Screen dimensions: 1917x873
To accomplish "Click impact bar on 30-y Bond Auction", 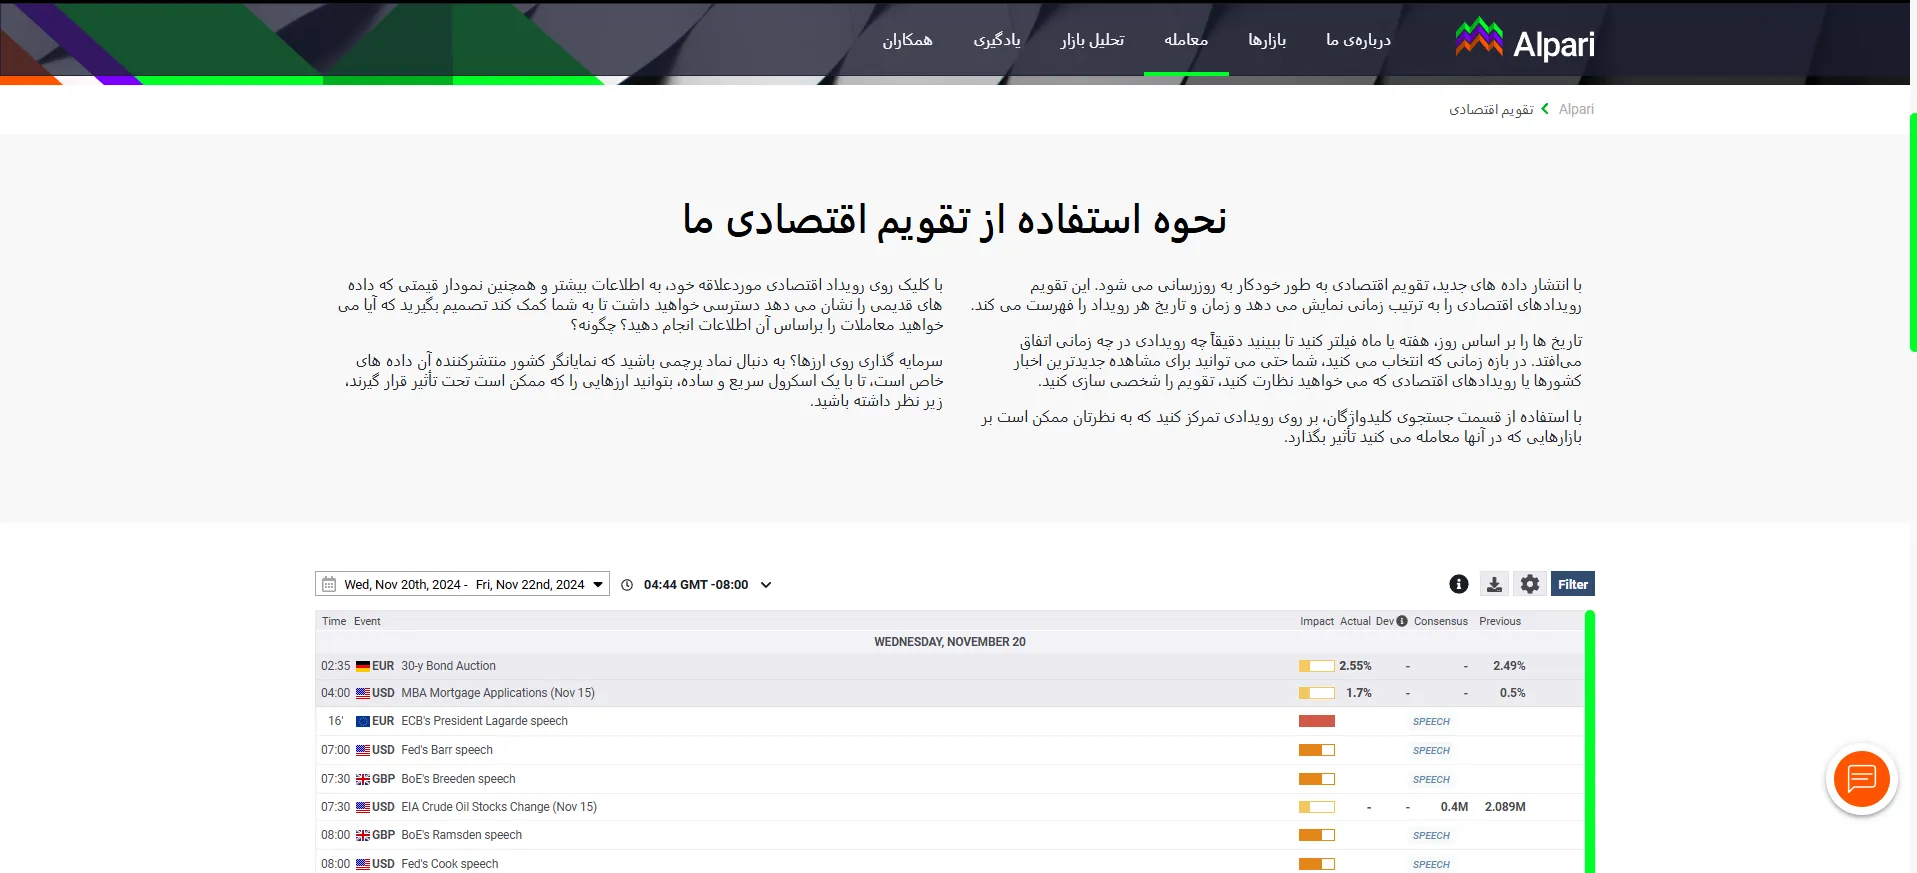I will coord(1317,666).
